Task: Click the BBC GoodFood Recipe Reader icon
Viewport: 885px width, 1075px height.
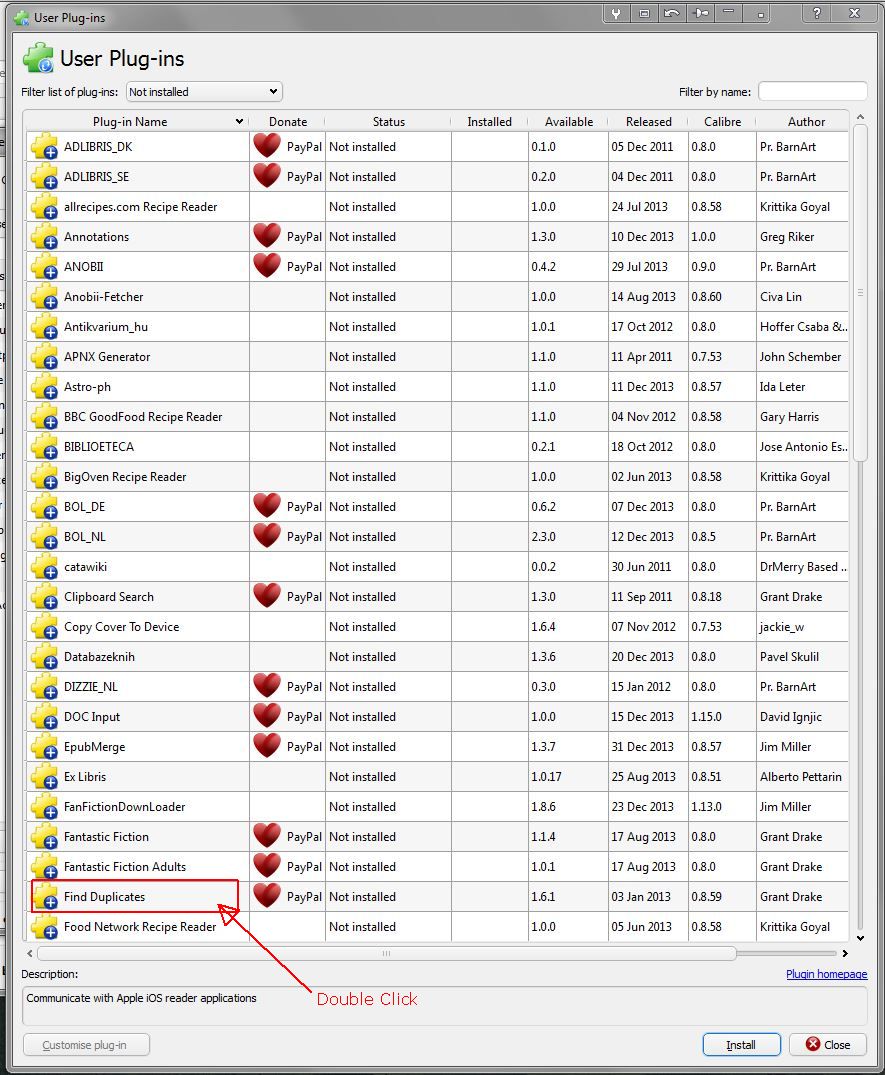Action: point(44,417)
